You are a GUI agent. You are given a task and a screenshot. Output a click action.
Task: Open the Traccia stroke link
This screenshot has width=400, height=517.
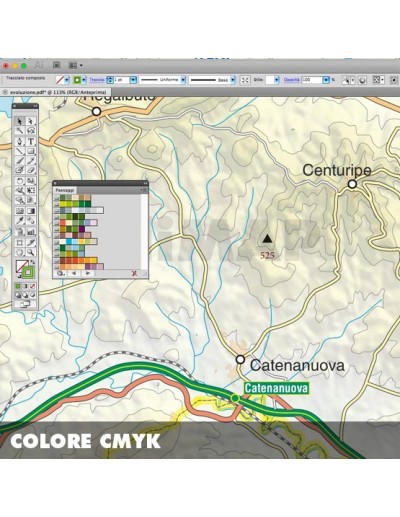(x=97, y=80)
